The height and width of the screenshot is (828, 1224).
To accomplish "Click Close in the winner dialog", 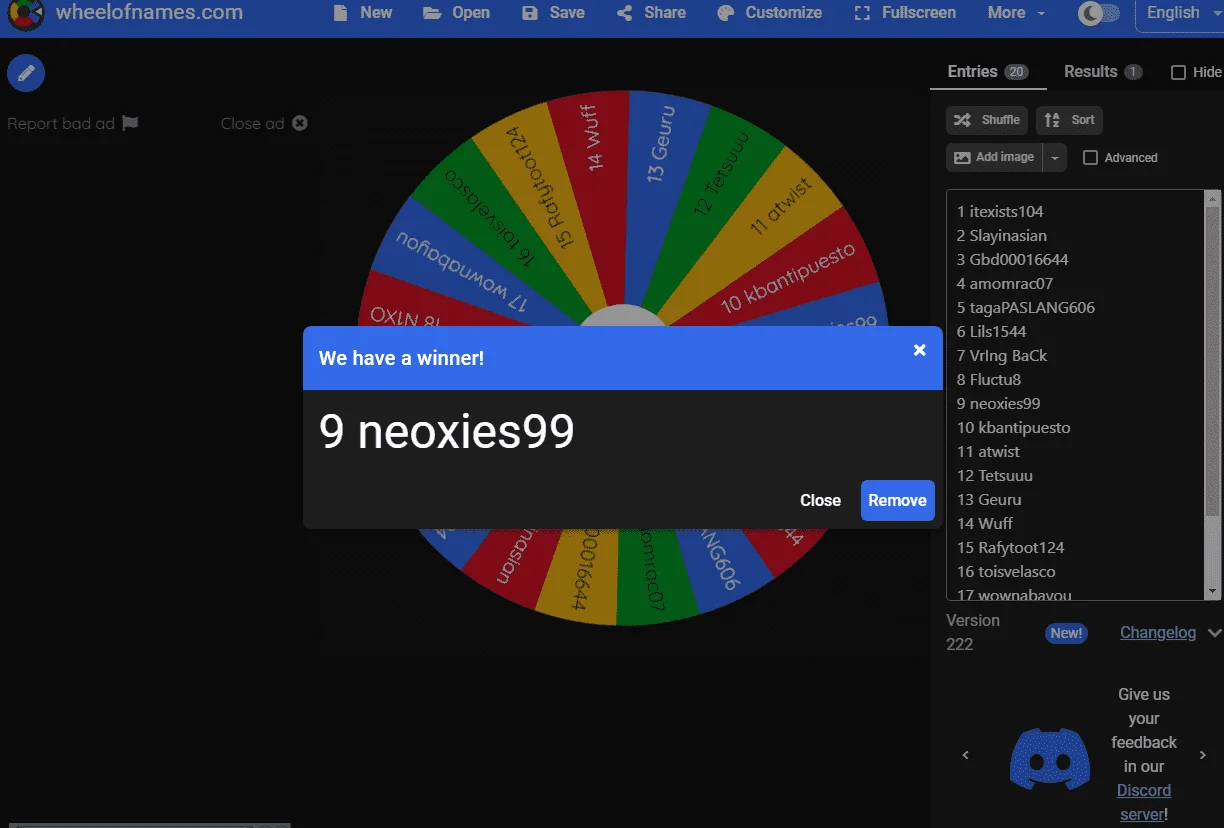I will coord(820,500).
